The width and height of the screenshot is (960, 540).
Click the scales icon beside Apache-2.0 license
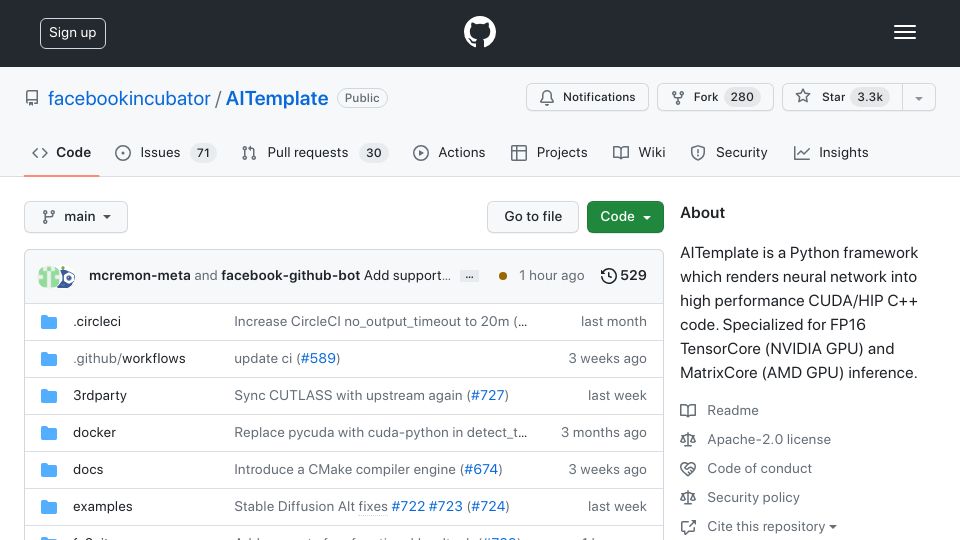tap(688, 440)
